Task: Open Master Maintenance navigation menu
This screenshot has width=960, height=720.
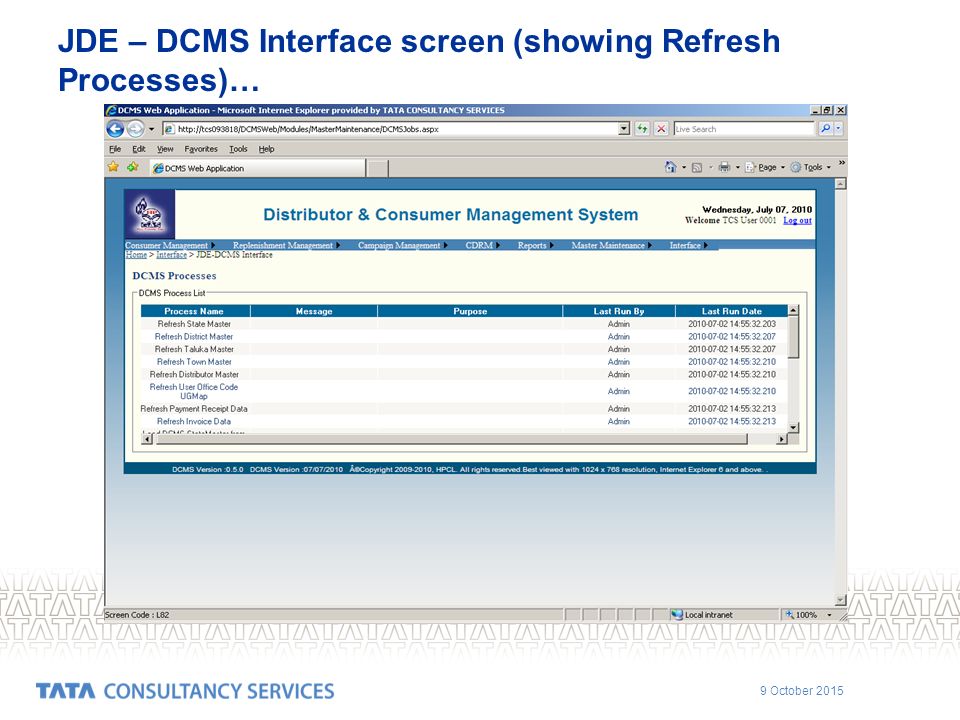Action: coord(611,246)
